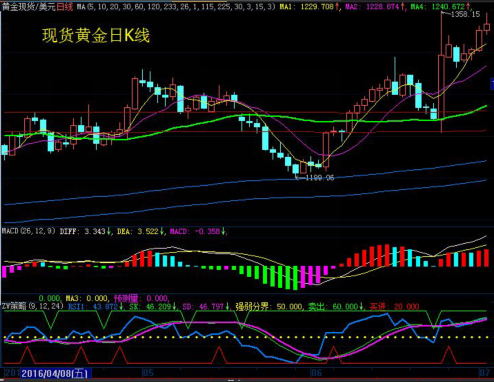Image resolution: width=494 pixels, height=382 pixels.
Task: Select the 黄金现货/美元 symbol title
Action: coord(29,6)
